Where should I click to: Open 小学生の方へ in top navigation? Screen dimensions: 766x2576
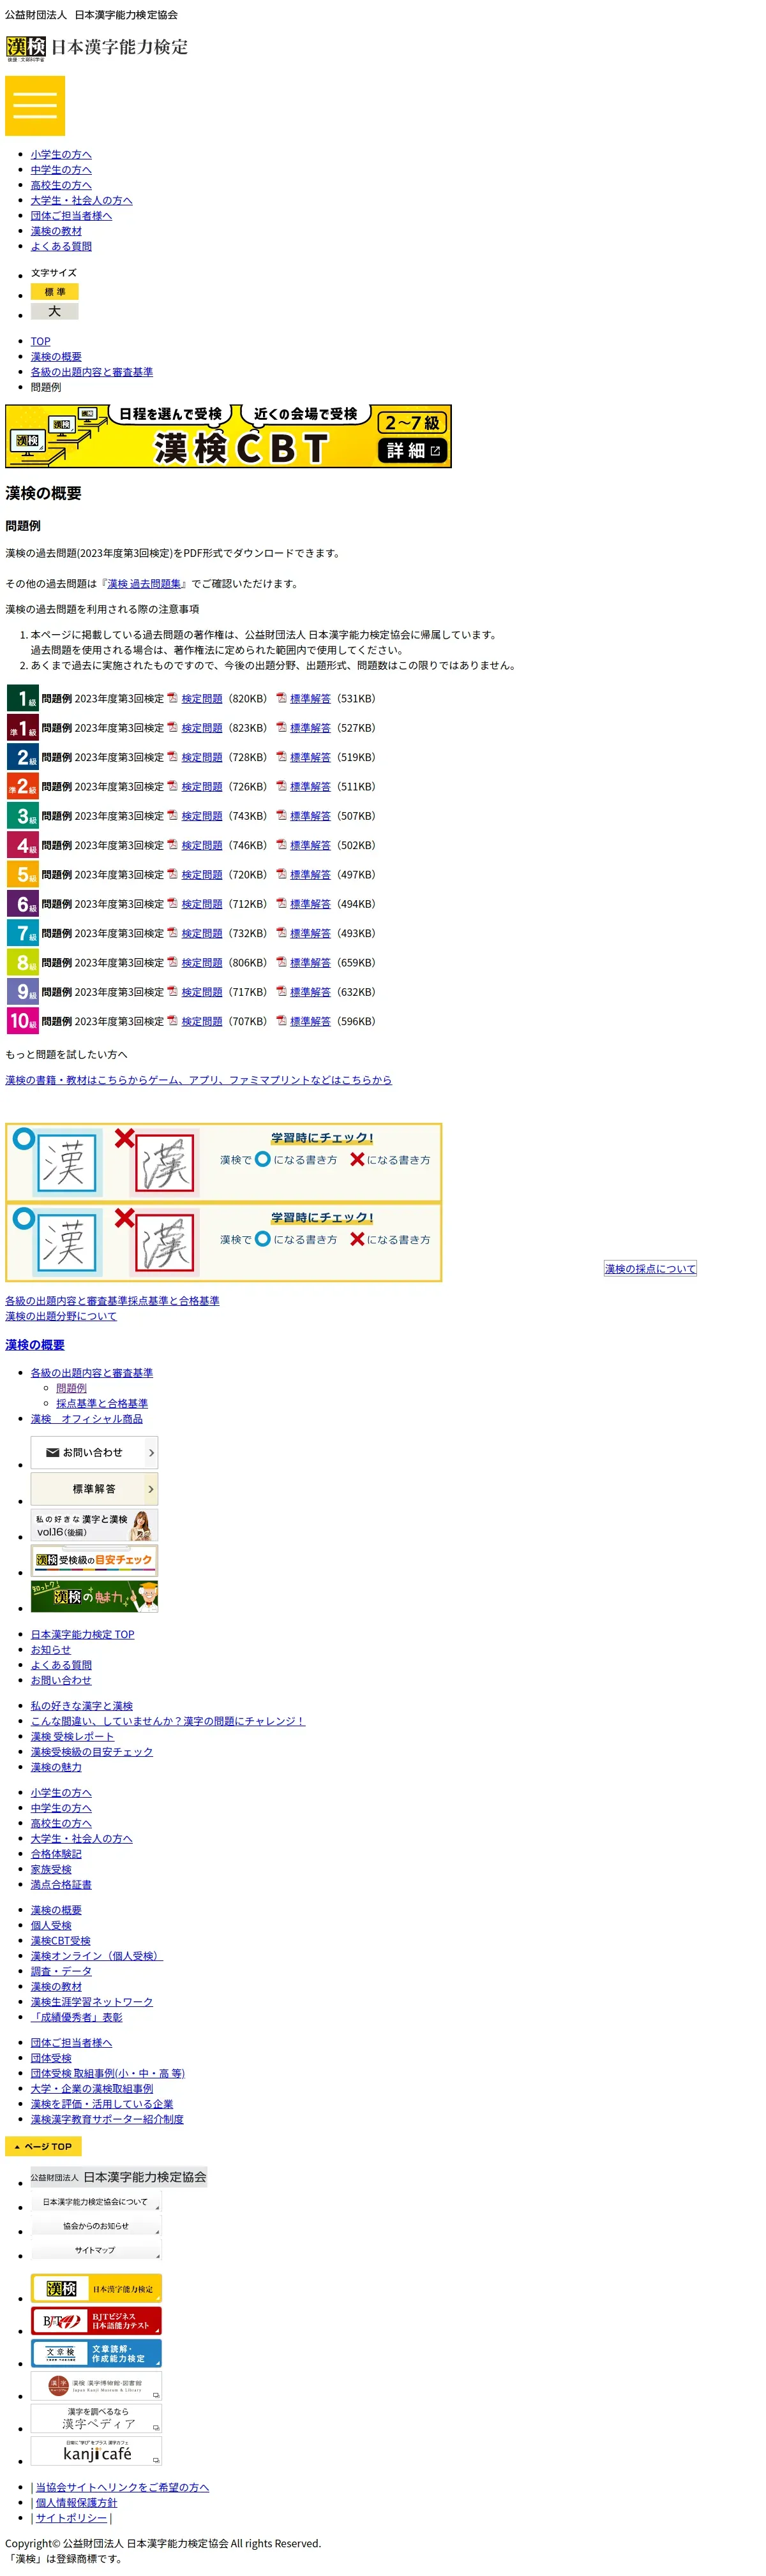pos(61,154)
